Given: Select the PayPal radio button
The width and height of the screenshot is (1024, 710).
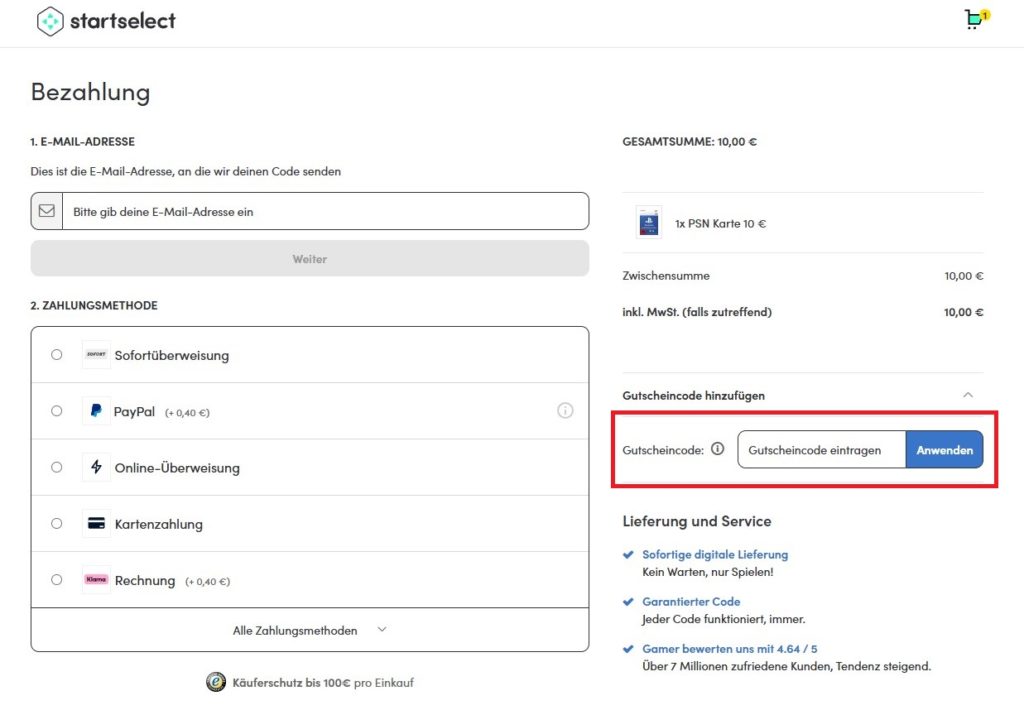Looking at the screenshot, I should tap(56, 411).
